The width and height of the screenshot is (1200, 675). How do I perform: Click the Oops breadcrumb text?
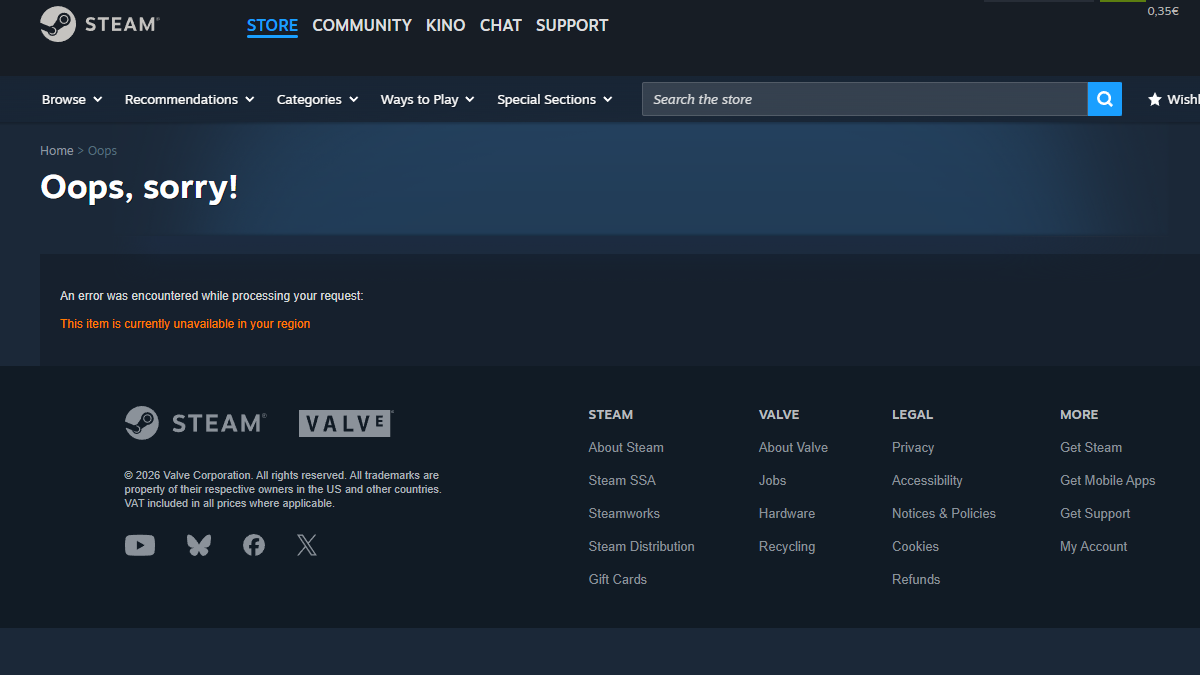click(x=102, y=151)
